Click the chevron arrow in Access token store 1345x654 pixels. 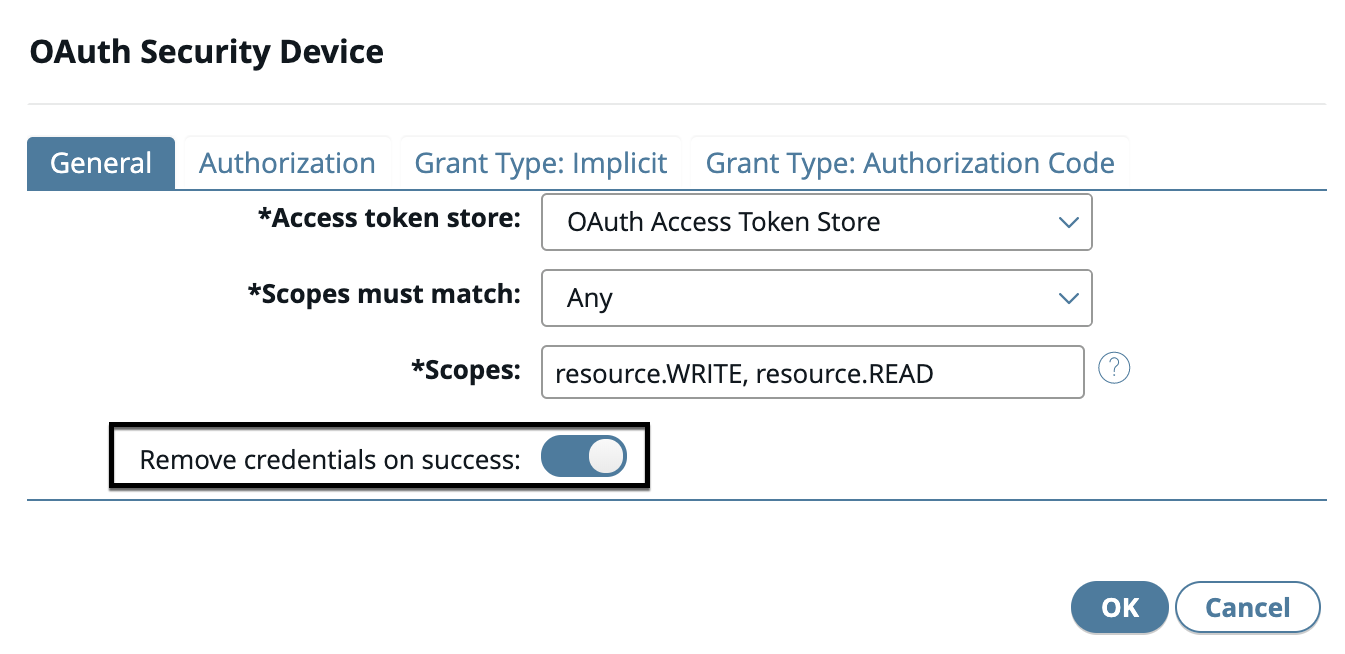1068,222
